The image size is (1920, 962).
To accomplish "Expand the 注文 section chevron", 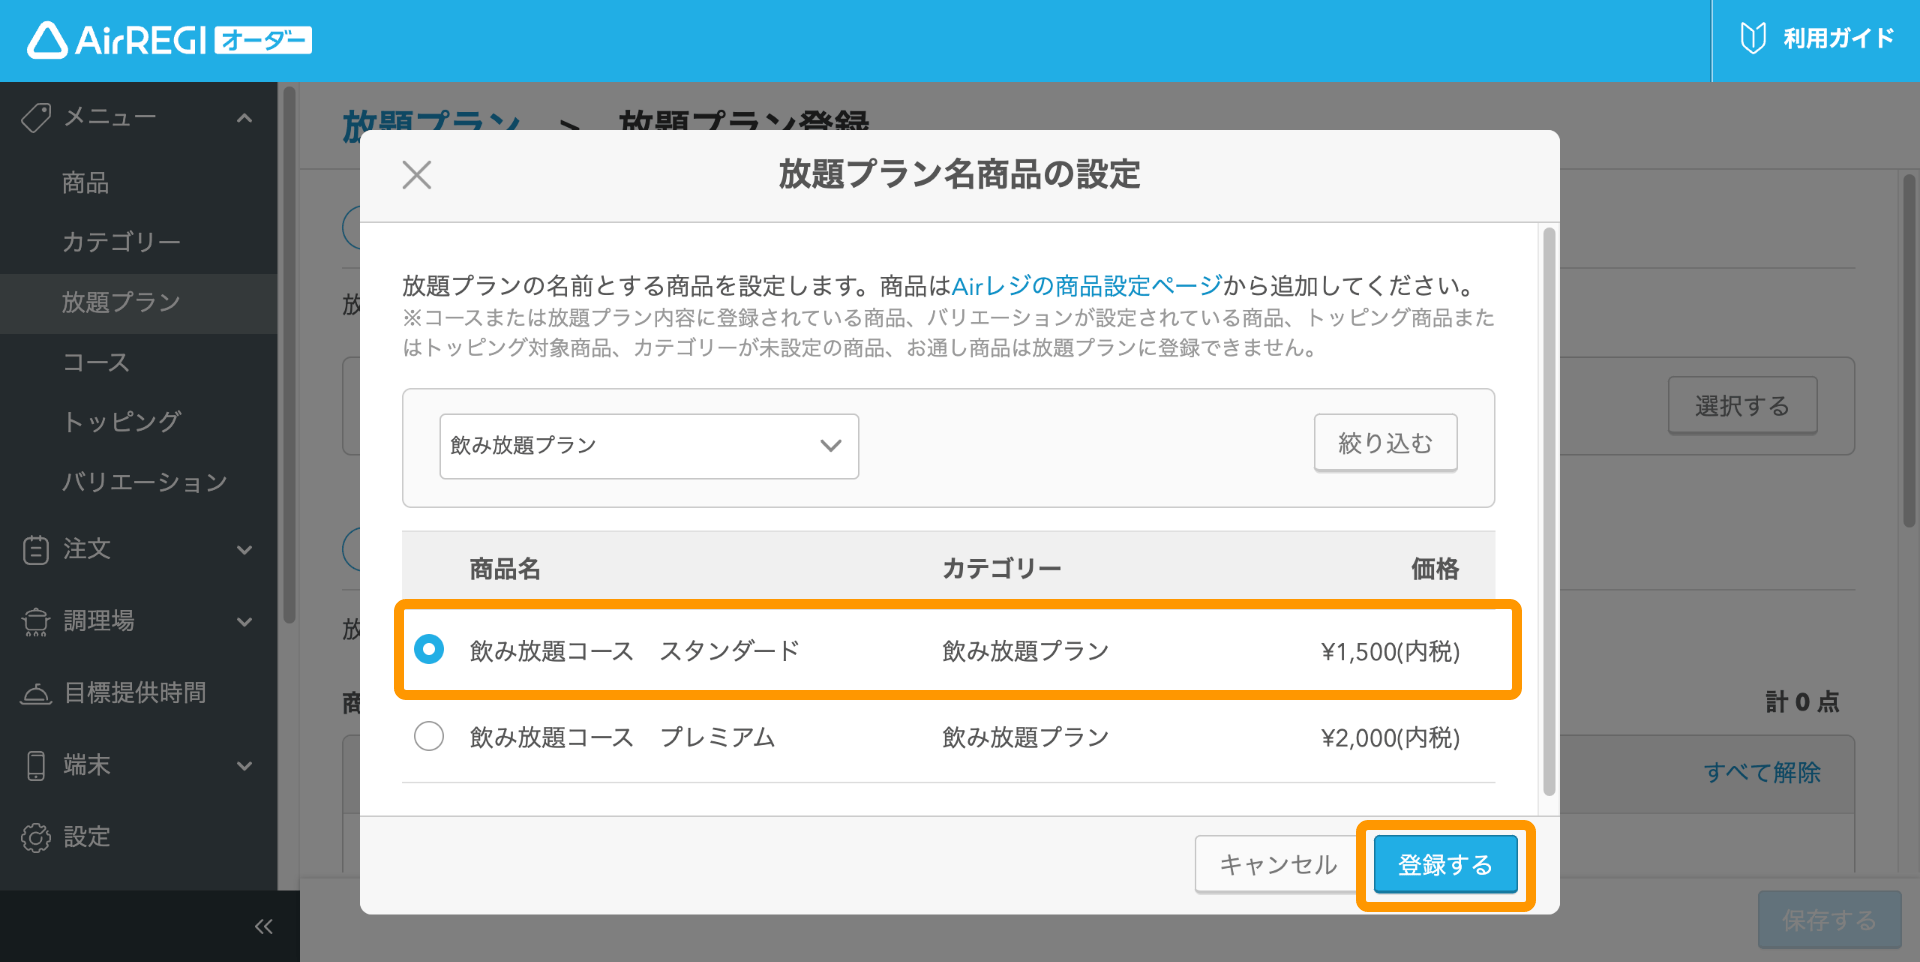I will click(x=244, y=549).
